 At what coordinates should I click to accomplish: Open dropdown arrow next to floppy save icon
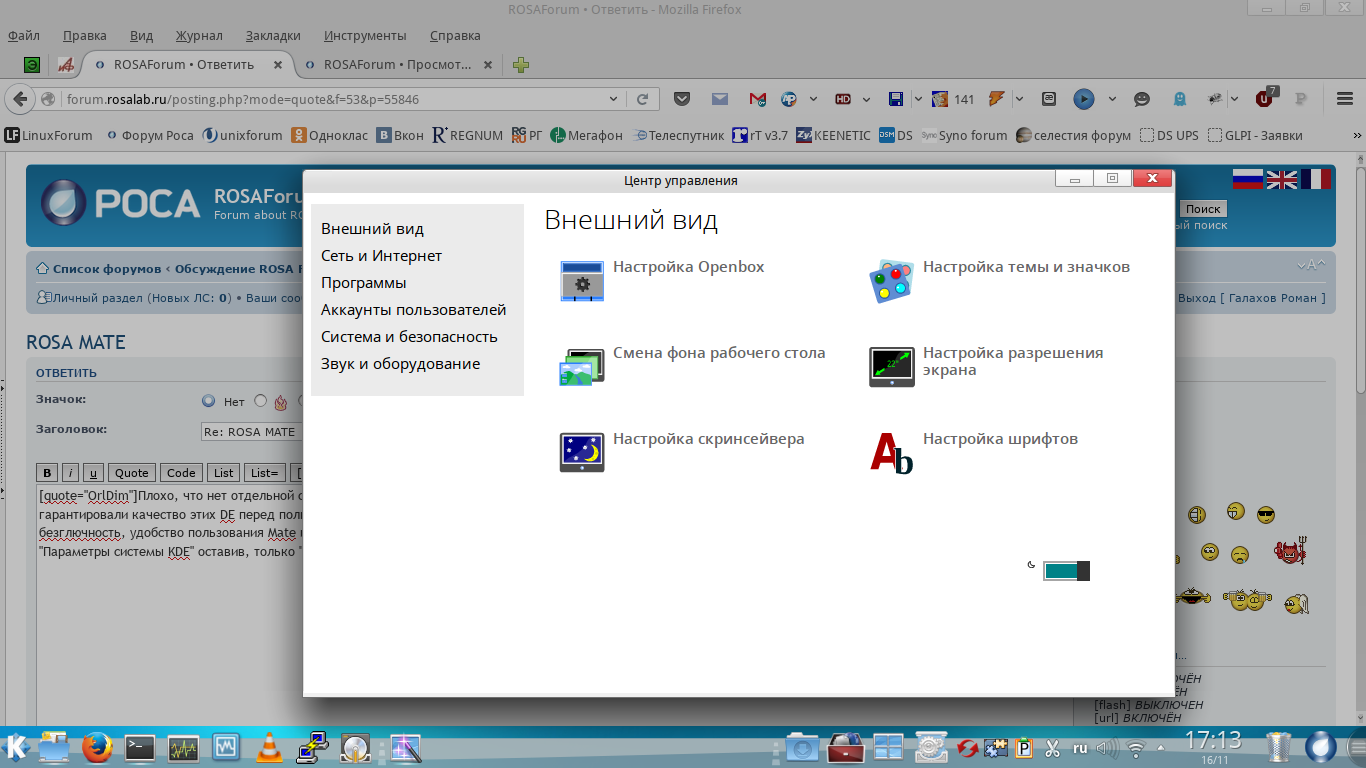coord(918,99)
